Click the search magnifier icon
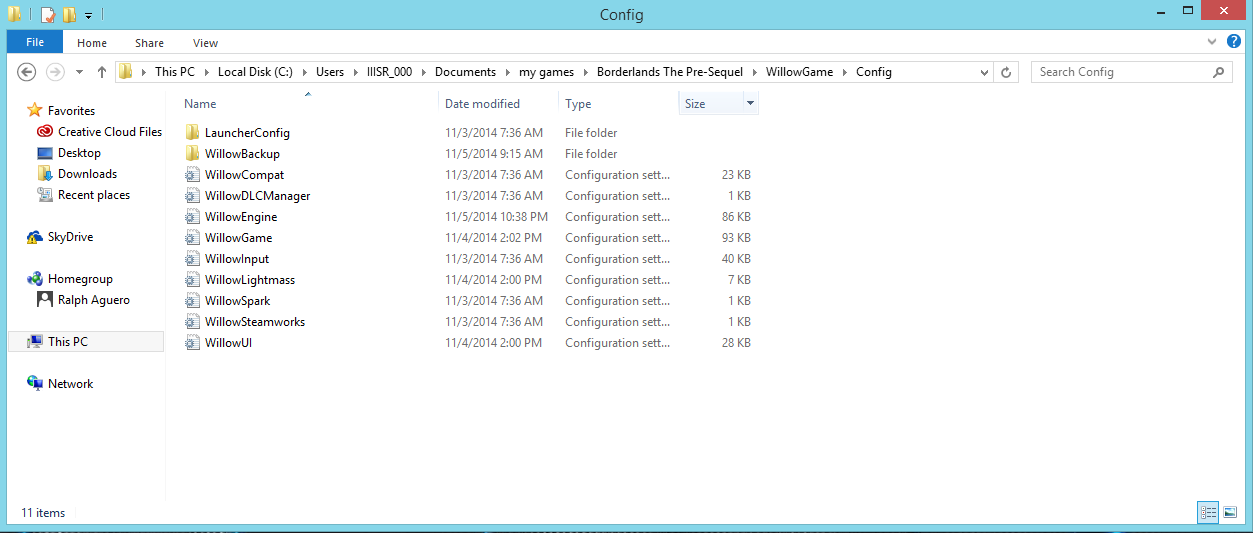 point(1218,72)
